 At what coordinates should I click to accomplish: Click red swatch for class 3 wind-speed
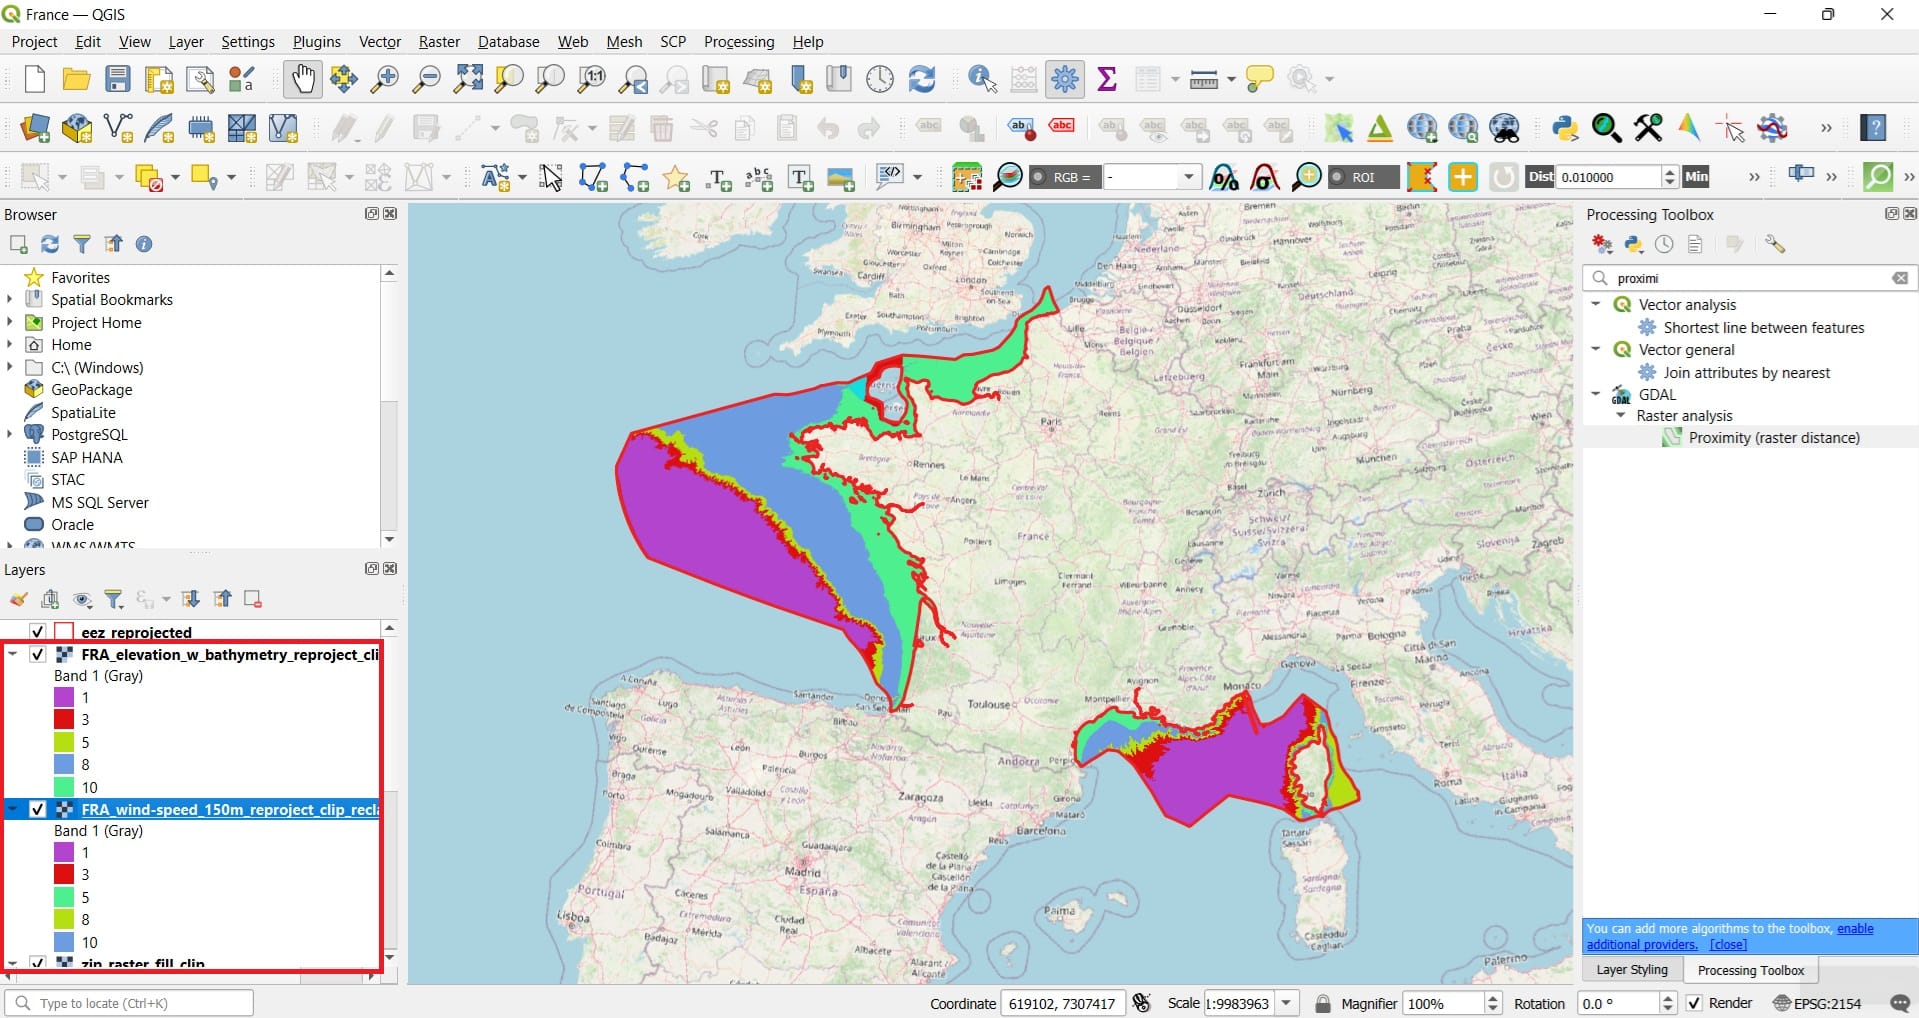tap(64, 874)
